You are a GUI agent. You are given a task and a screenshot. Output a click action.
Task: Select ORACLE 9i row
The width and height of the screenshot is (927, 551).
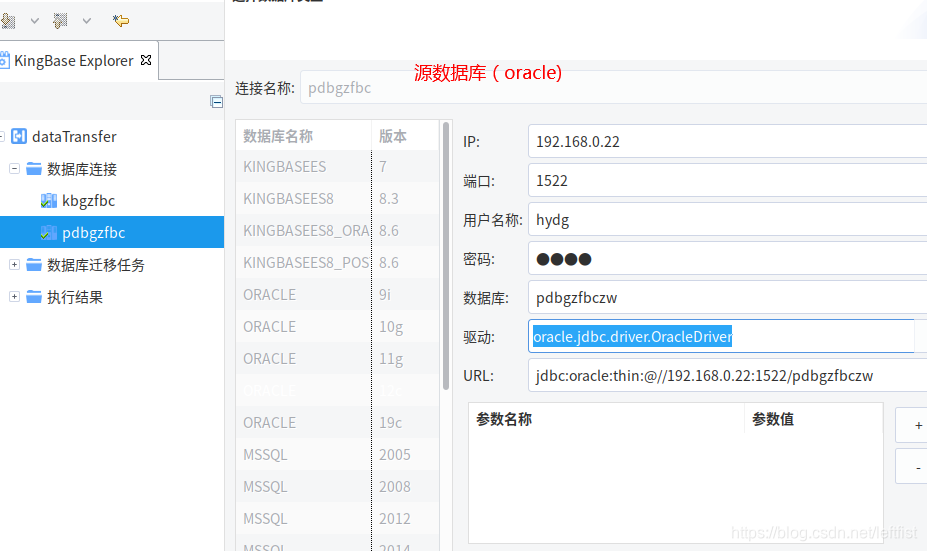(x=338, y=294)
